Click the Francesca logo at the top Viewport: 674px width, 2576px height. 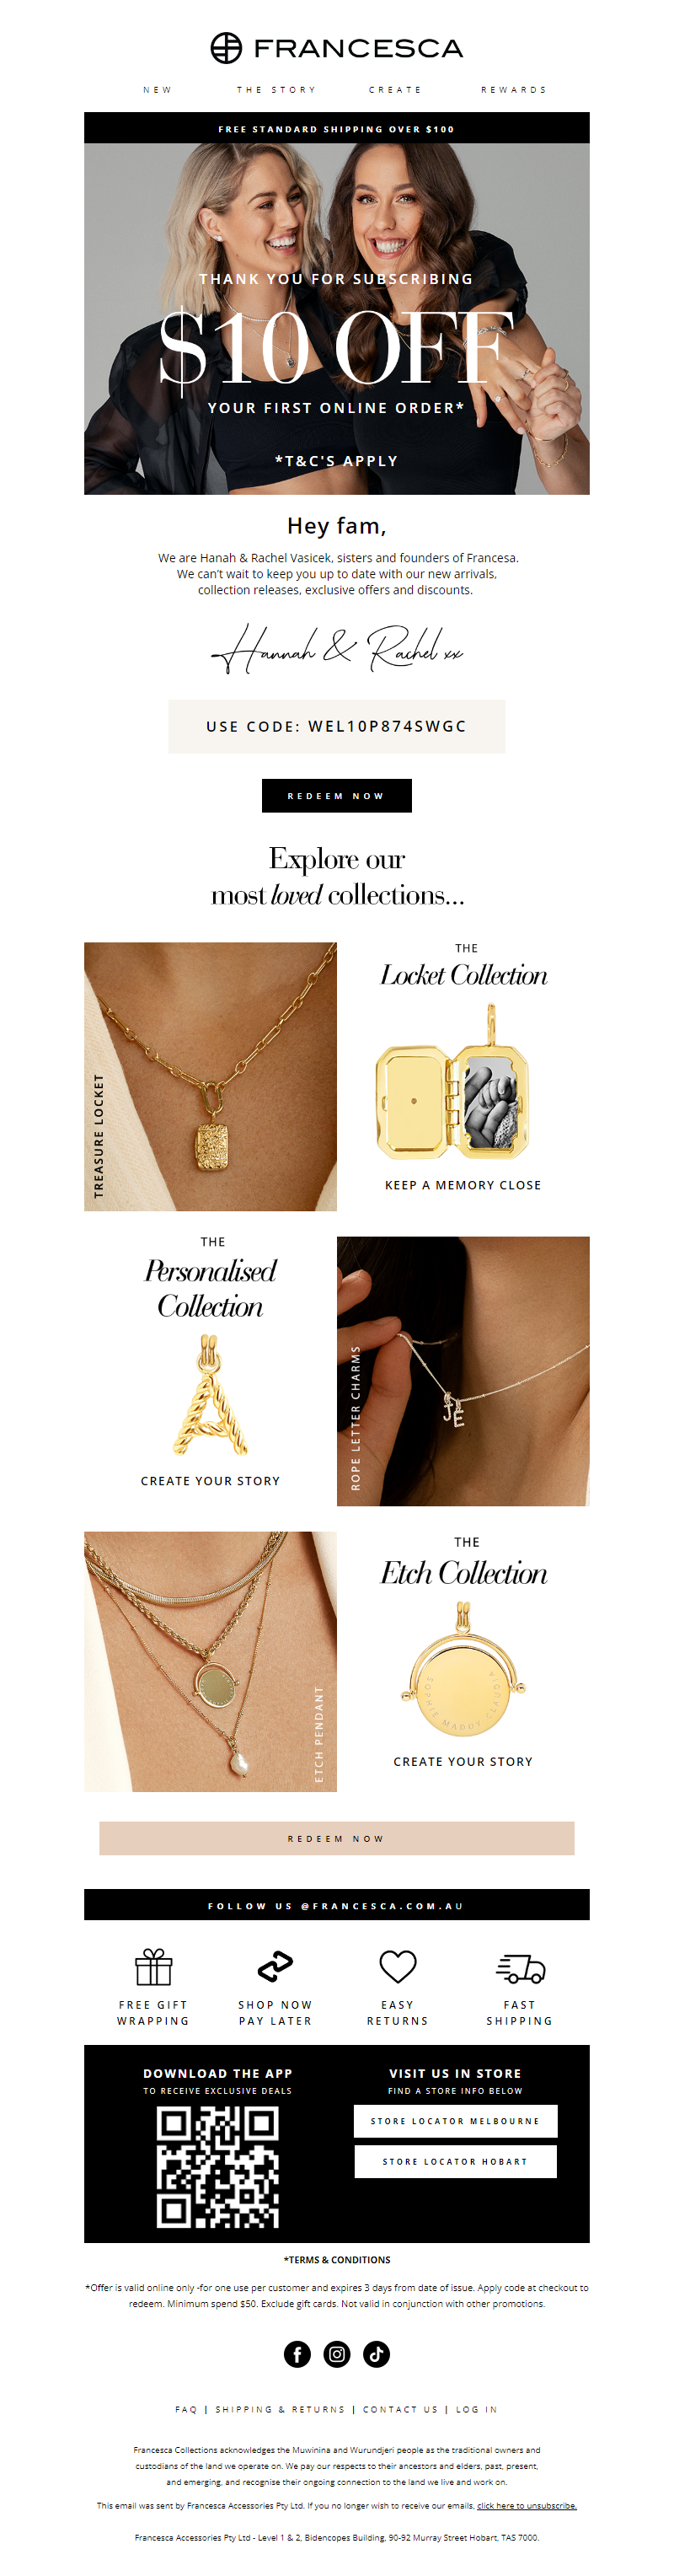337,48
